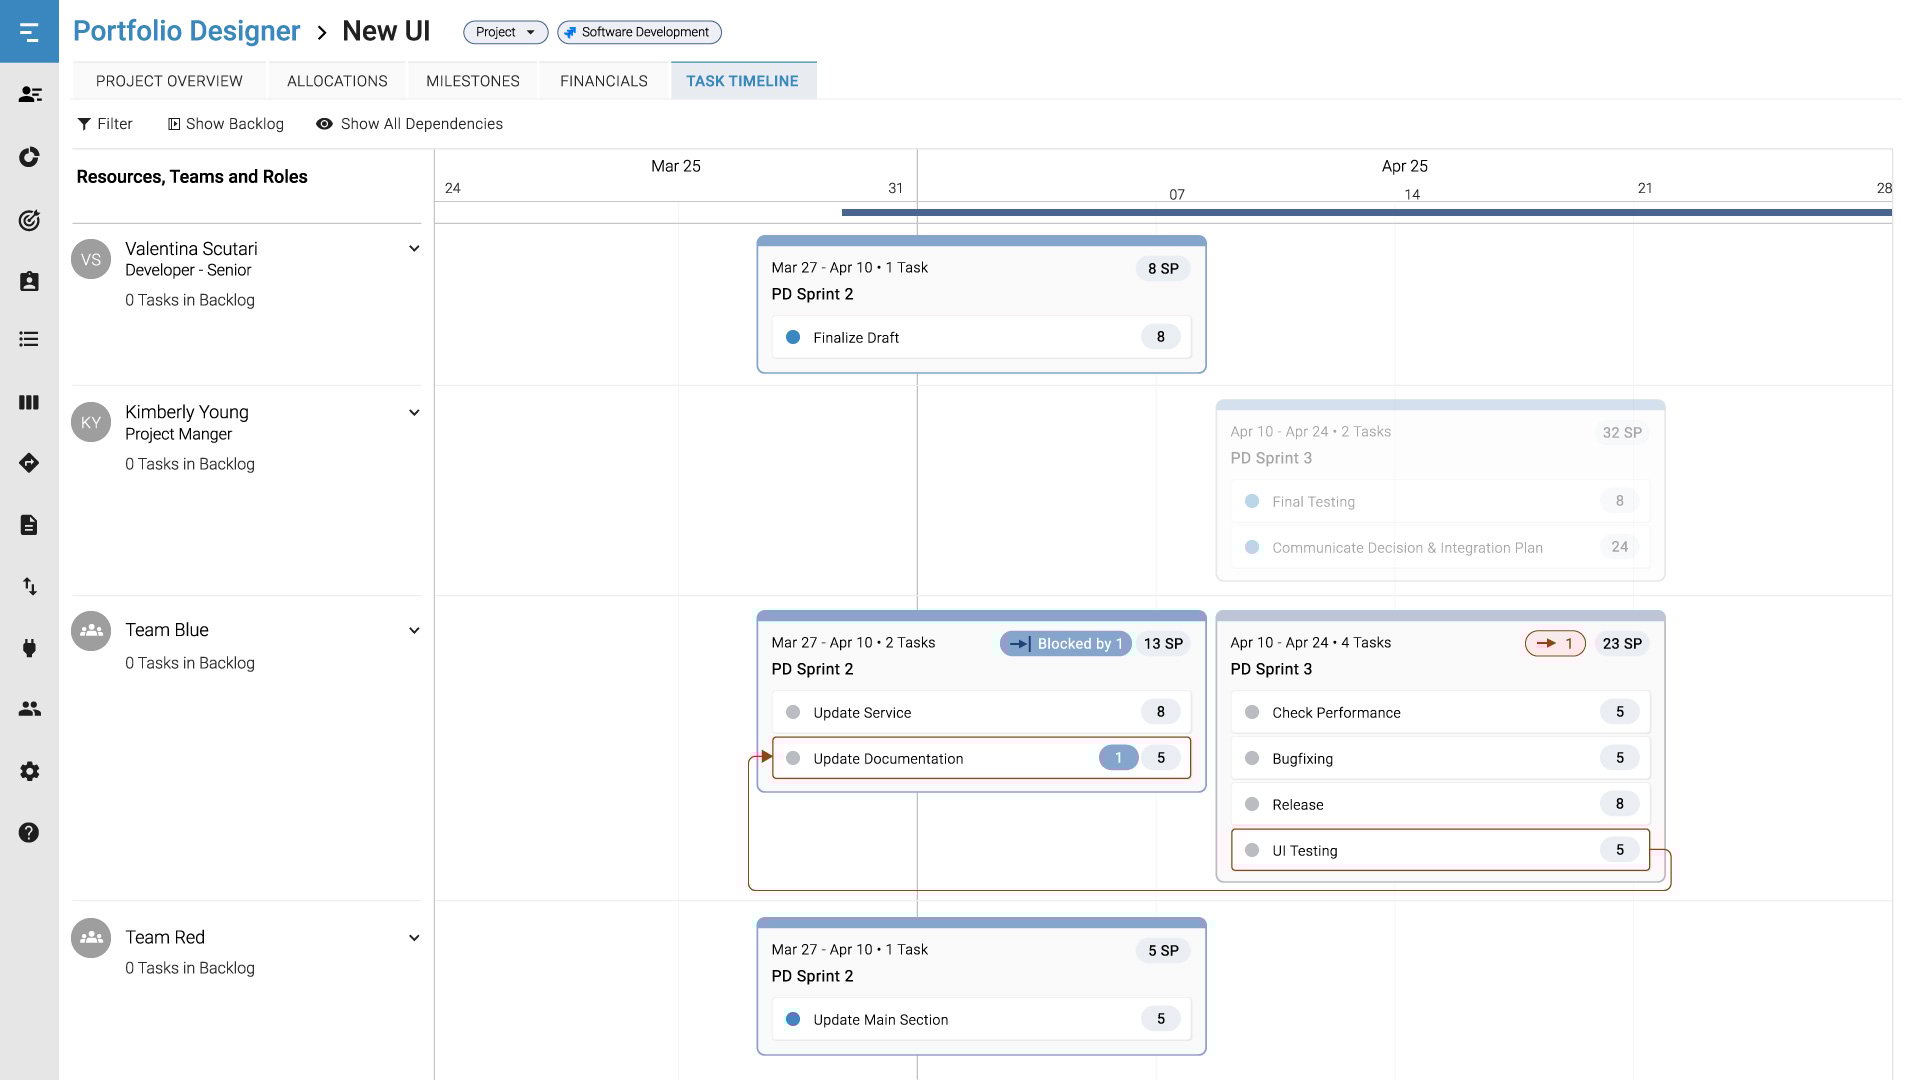Toggle Show Backlog panel
Screen dimensions: 1920x1080
coord(226,124)
